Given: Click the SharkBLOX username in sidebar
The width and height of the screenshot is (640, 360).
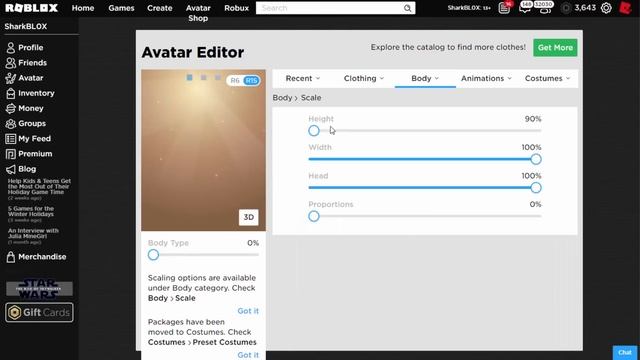Looking at the screenshot, I should pyautogui.click(x=26, y=27).
